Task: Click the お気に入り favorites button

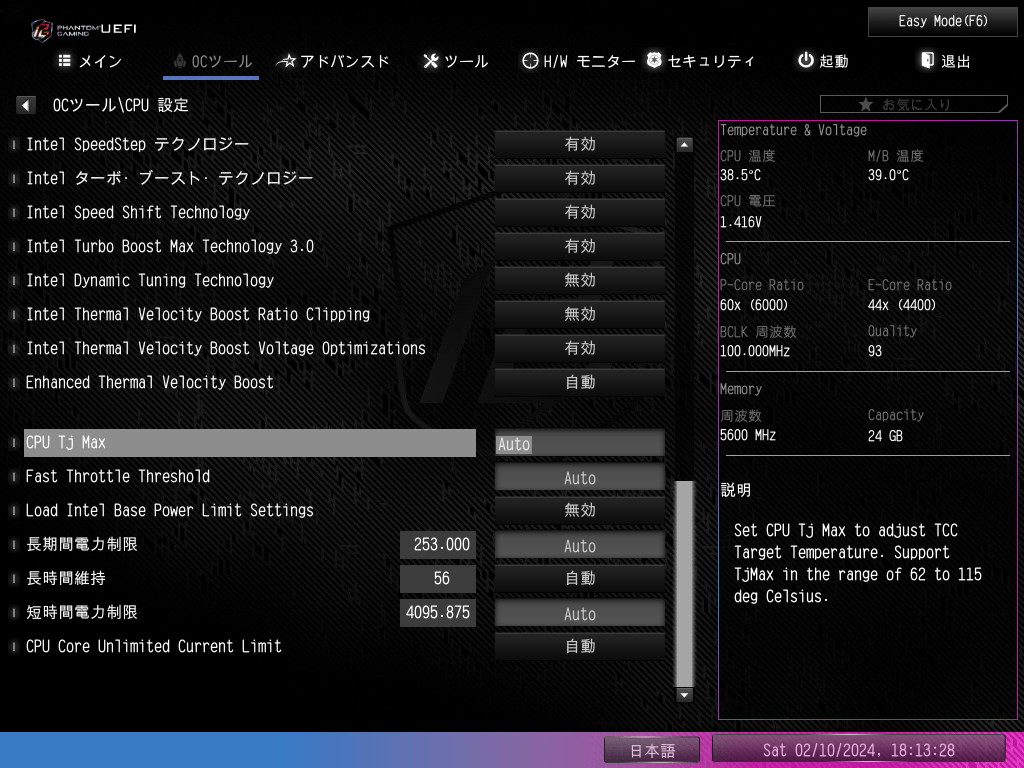Action: pos(914,104)
